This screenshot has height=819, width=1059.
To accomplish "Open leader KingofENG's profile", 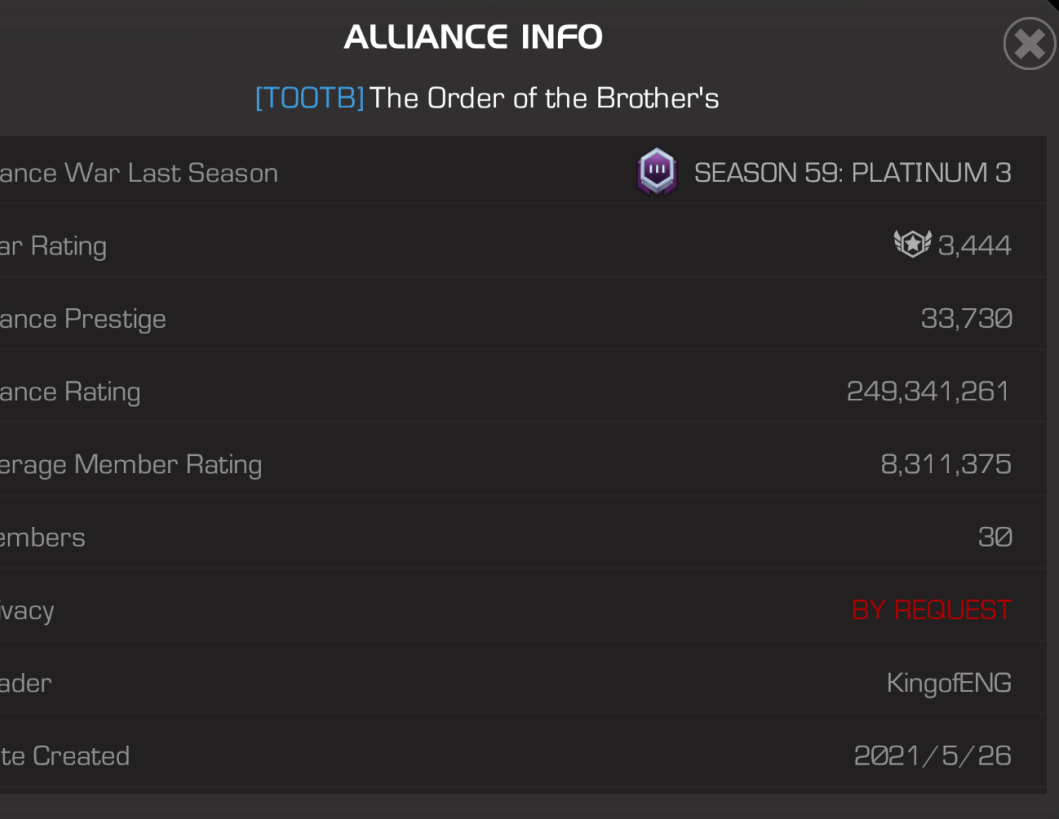I will tap(949, 683).
